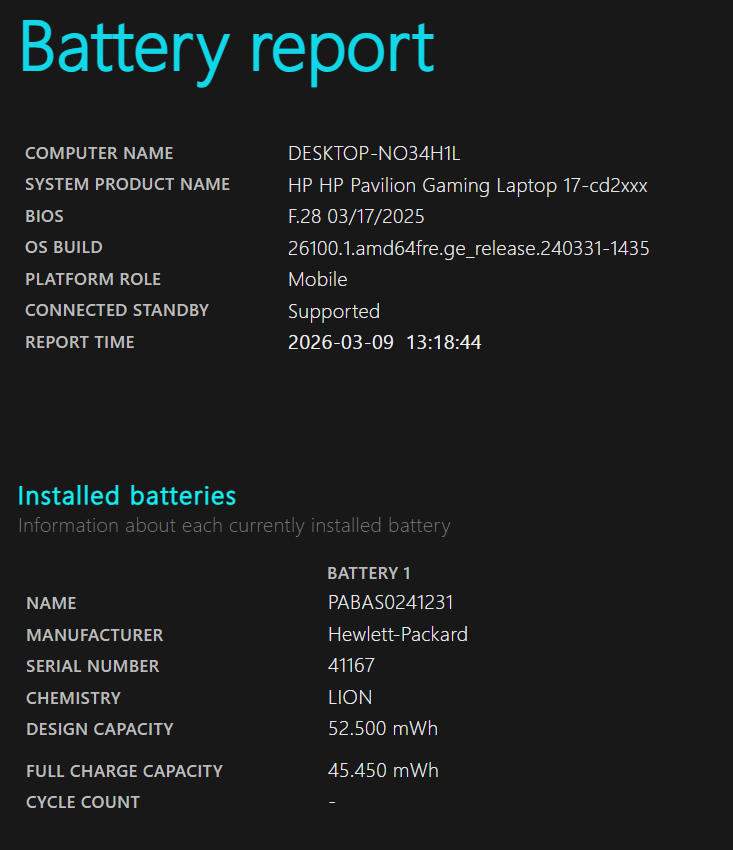Viewport: 733px width, 850px height.
Task: Click the battery name PABAS0241231
Action: click(384, 603)
